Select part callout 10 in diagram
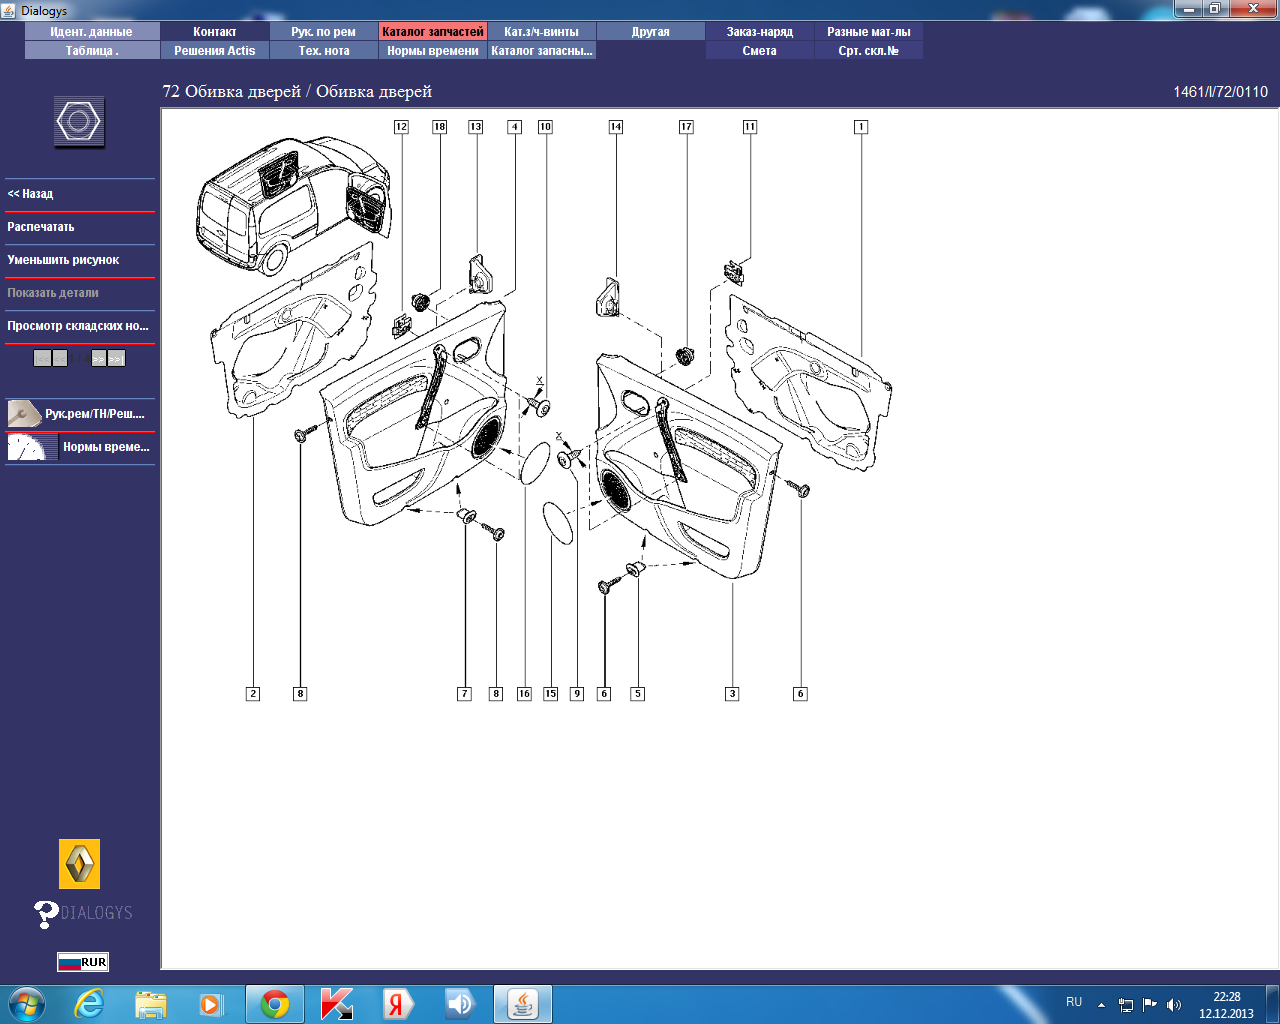Screen dimensions: 1280x1024 (545, 127)
